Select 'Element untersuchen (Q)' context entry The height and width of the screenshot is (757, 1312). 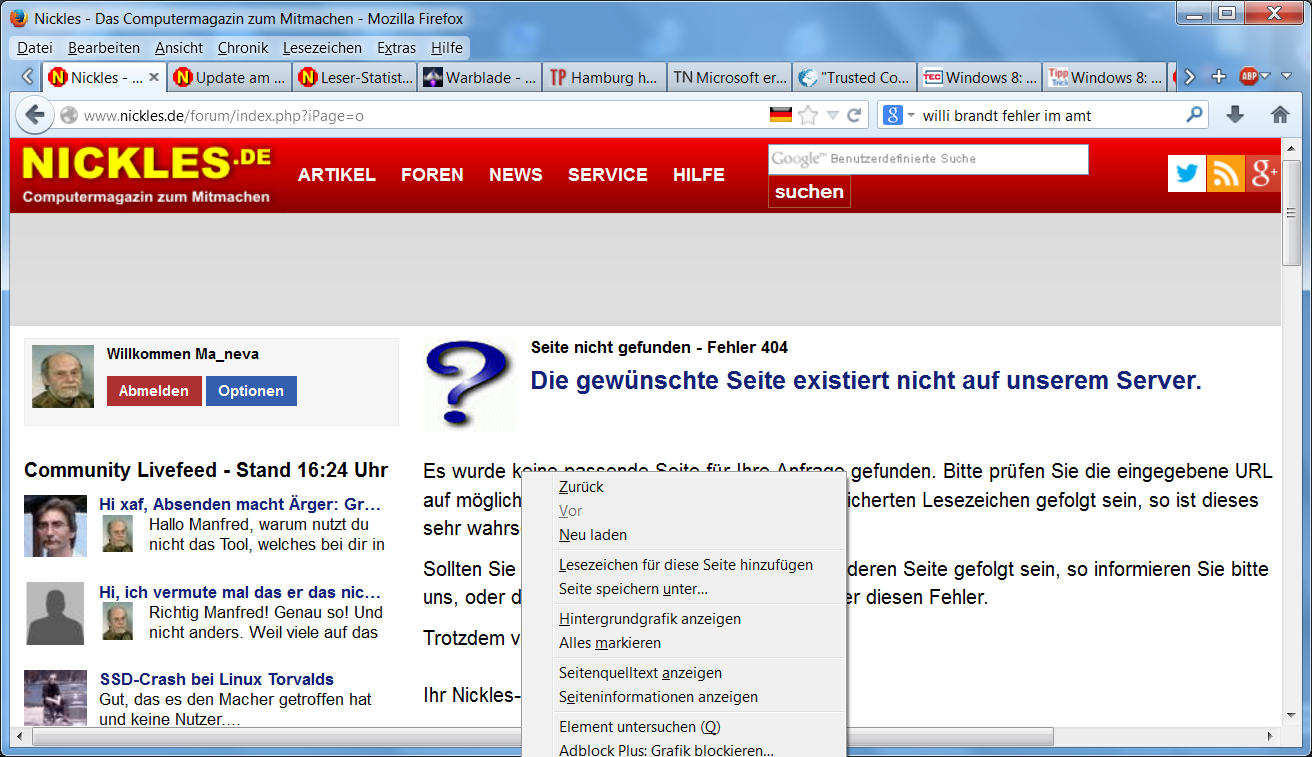(x=684, y=727)
